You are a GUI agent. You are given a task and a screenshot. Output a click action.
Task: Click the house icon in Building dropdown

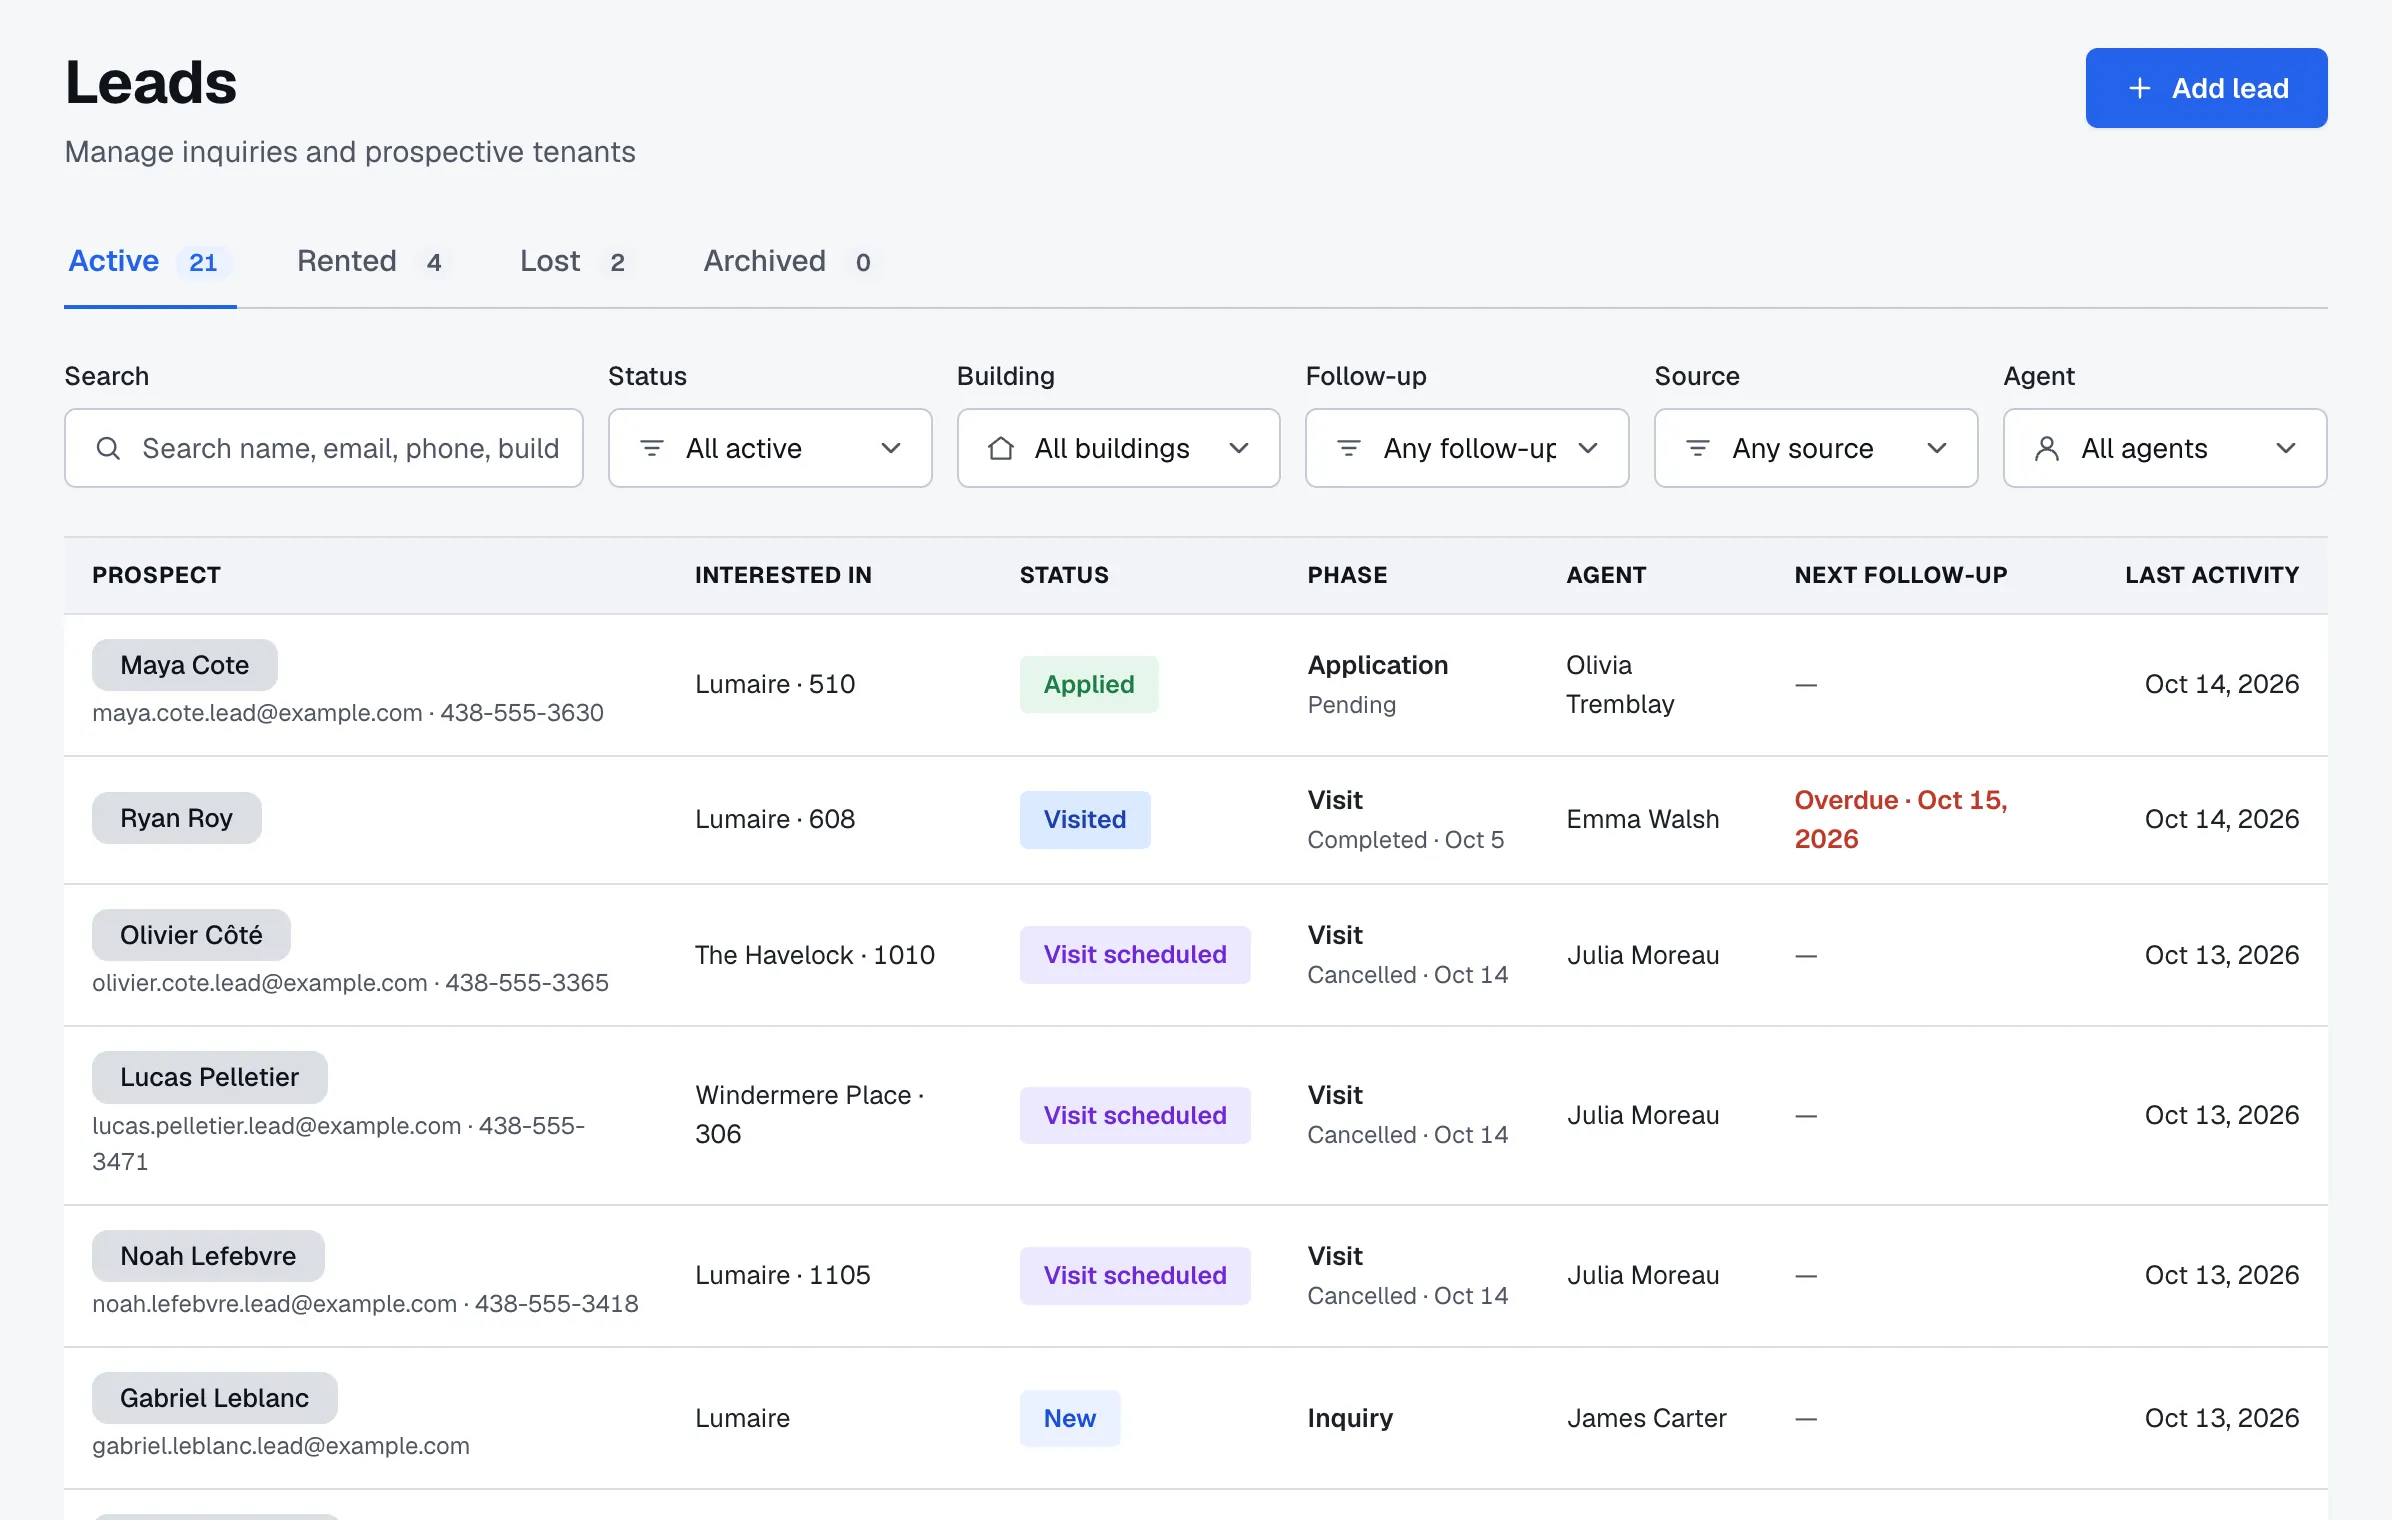coord(1000,448)
